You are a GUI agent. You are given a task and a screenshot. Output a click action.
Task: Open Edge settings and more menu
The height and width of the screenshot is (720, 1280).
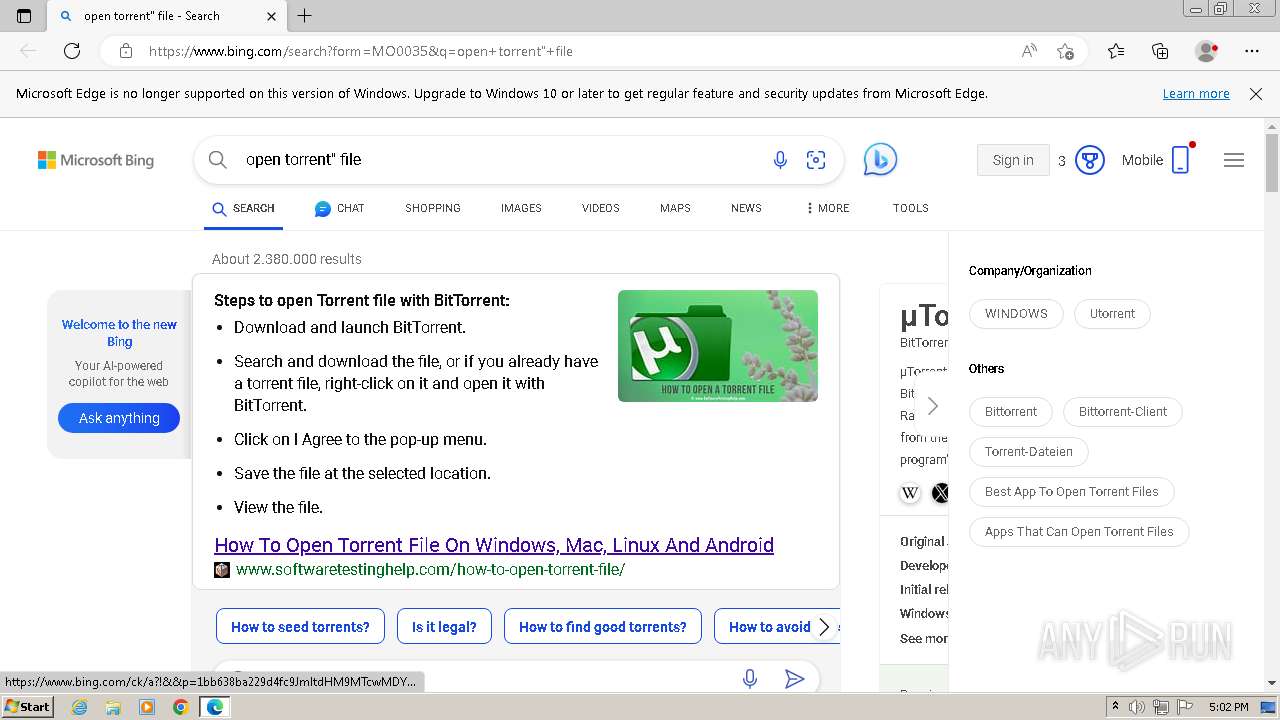click(1252, 51)
